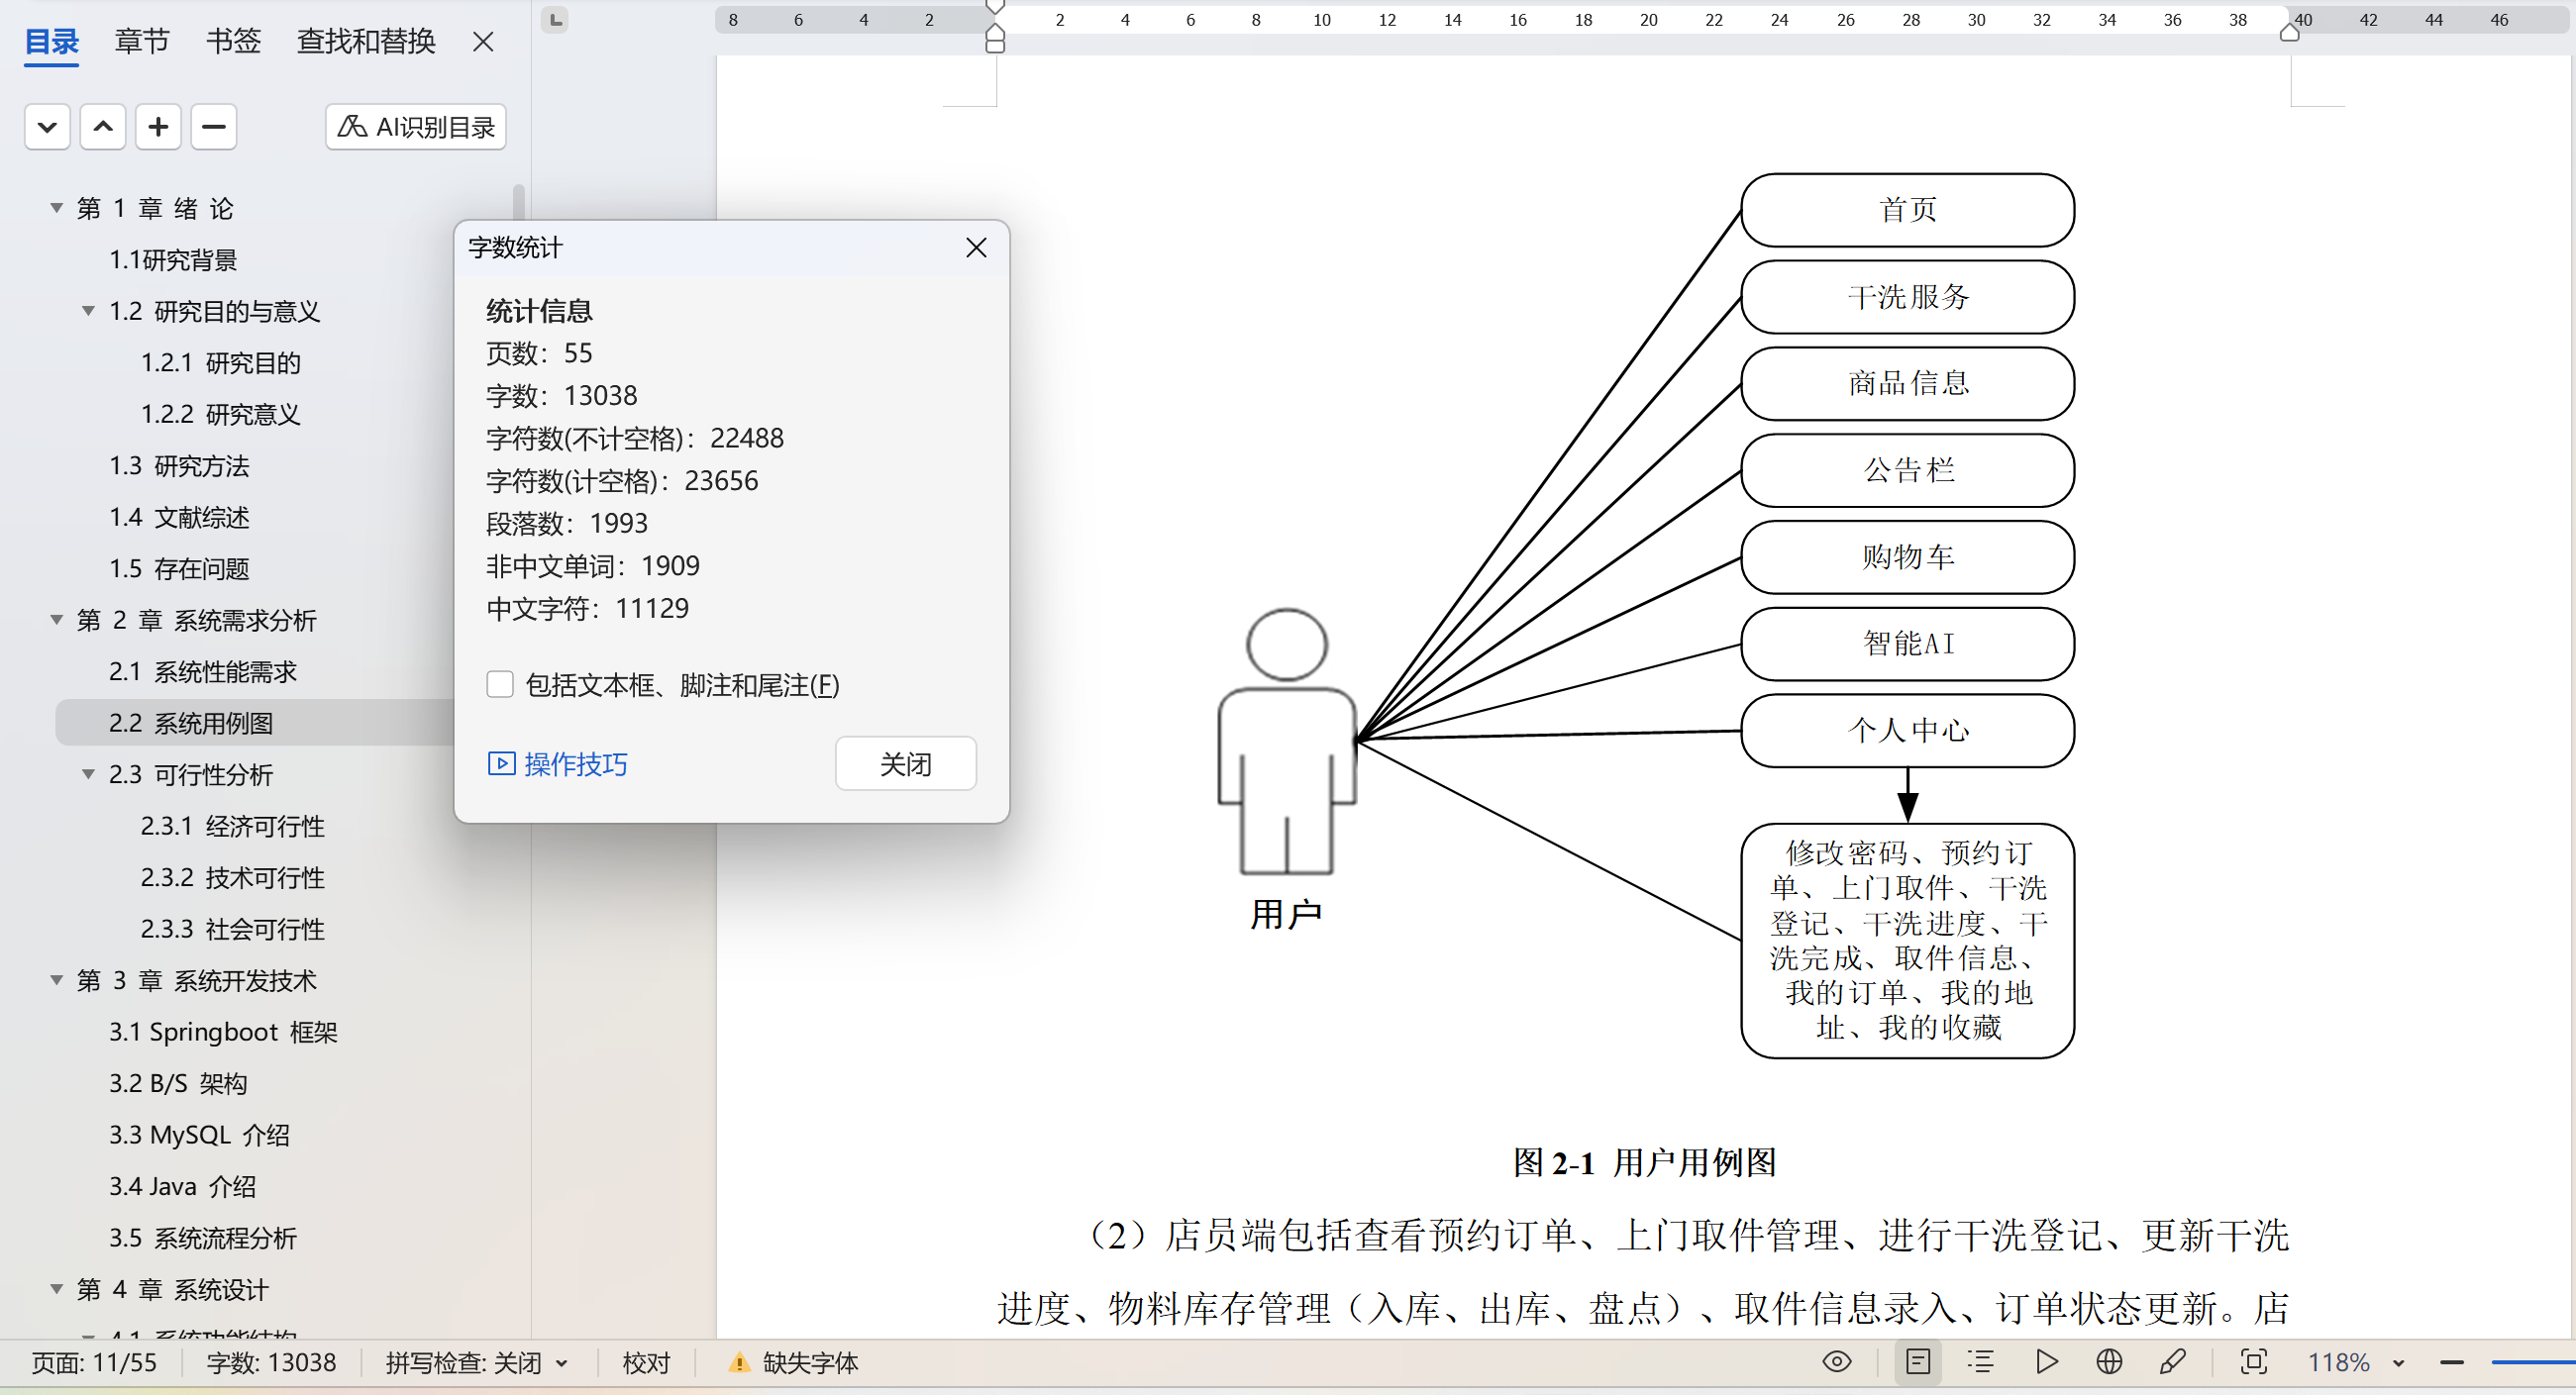Viewport: 2576px width, 1395px height.
Task: Switch to page layout view icon
Action: click(x=1917, y=1361)
